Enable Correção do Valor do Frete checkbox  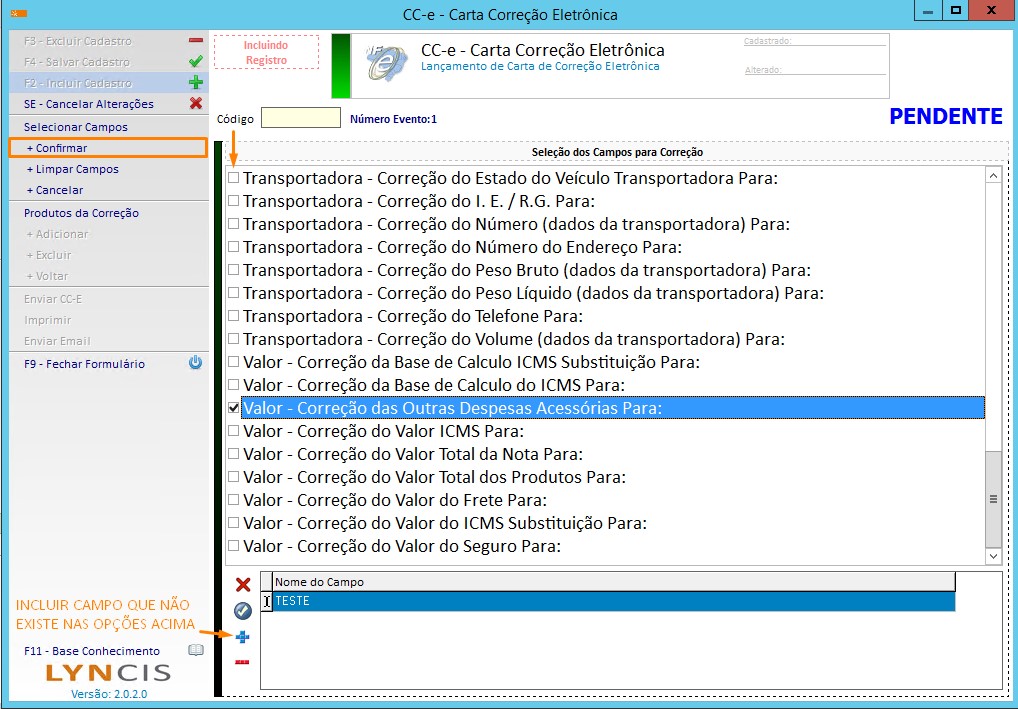click(x=234, y=500)
